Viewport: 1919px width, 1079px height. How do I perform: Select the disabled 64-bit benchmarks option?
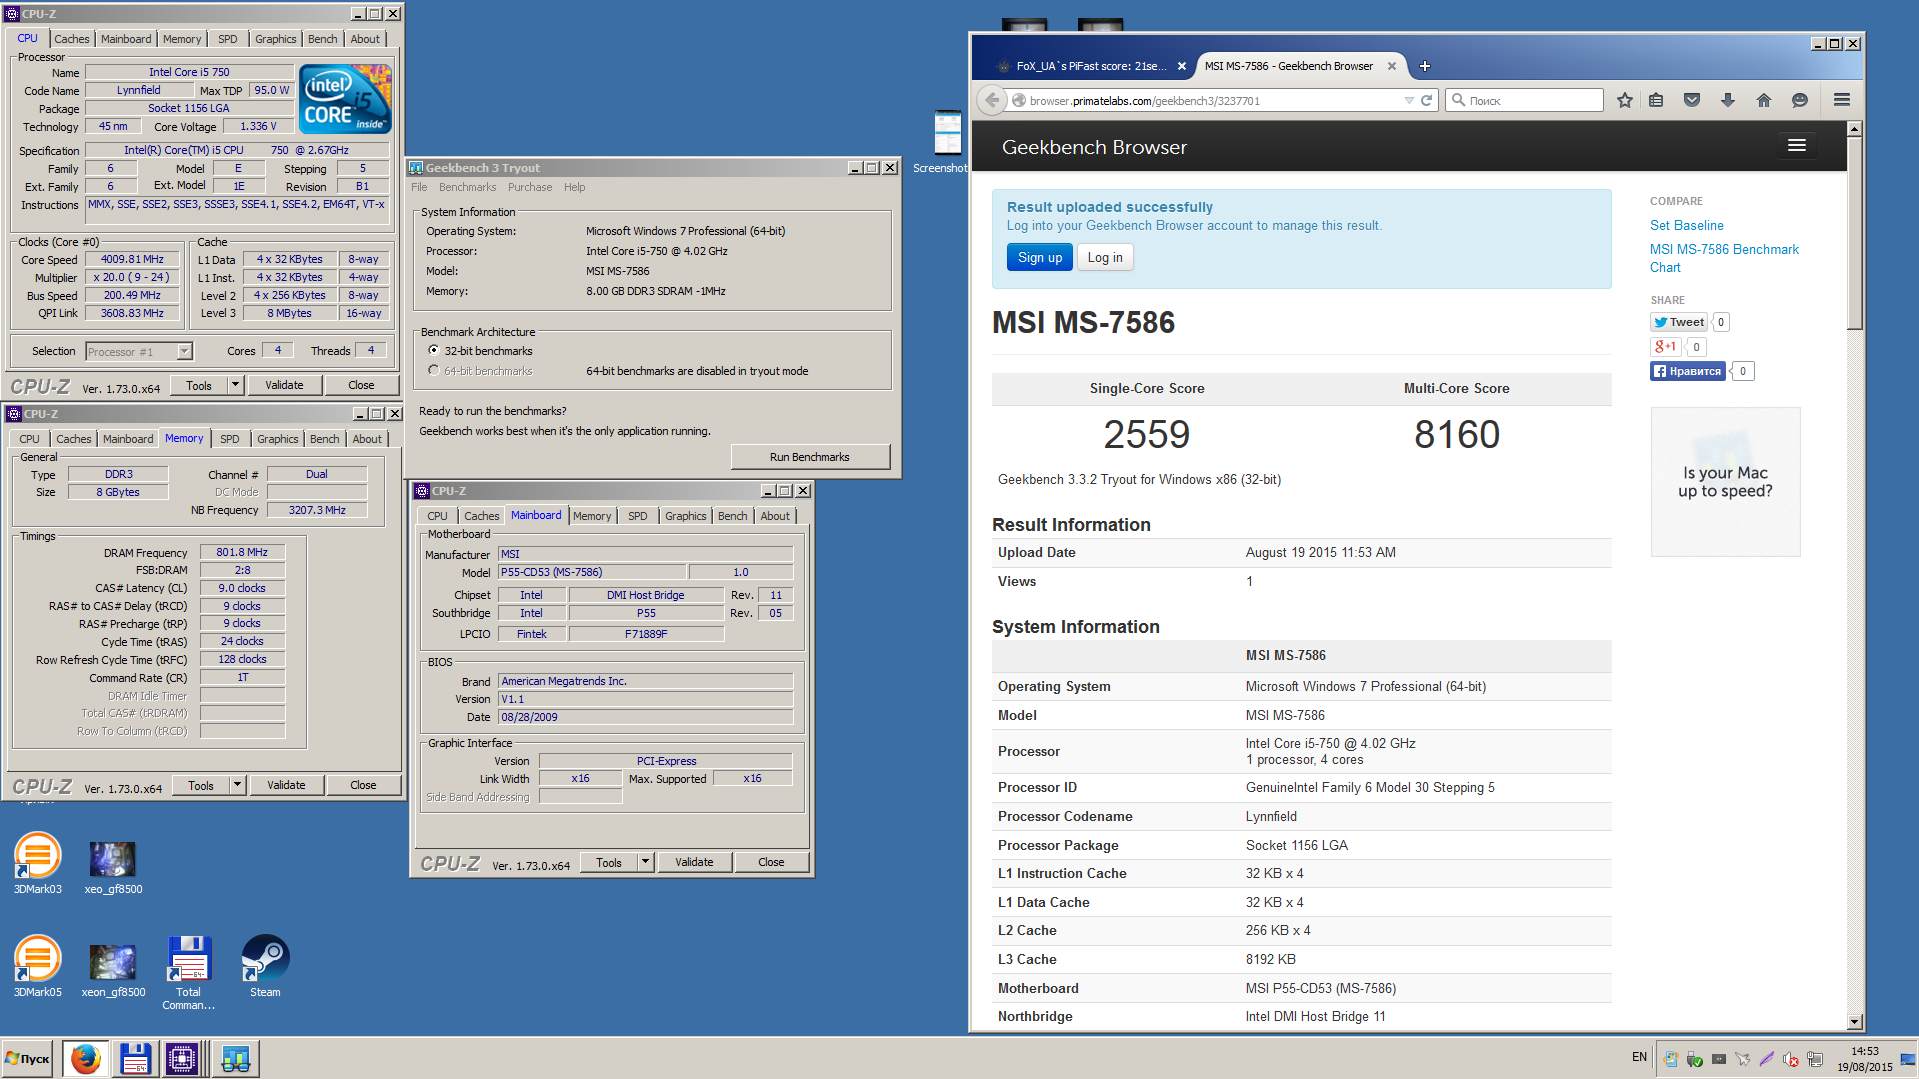point(434,371)
